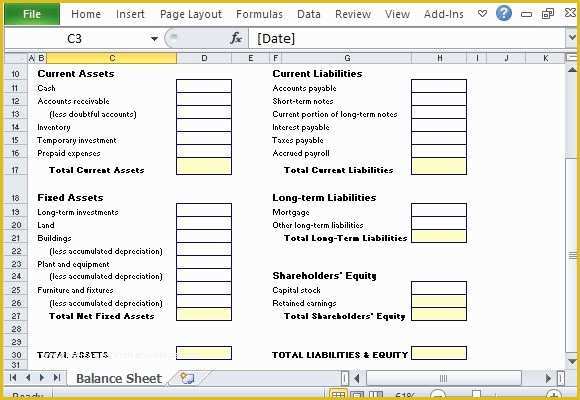The width and height of the screenshot is (580, 400).
Task: Click previous sheet tab arrow
Action: coord(28,377)
